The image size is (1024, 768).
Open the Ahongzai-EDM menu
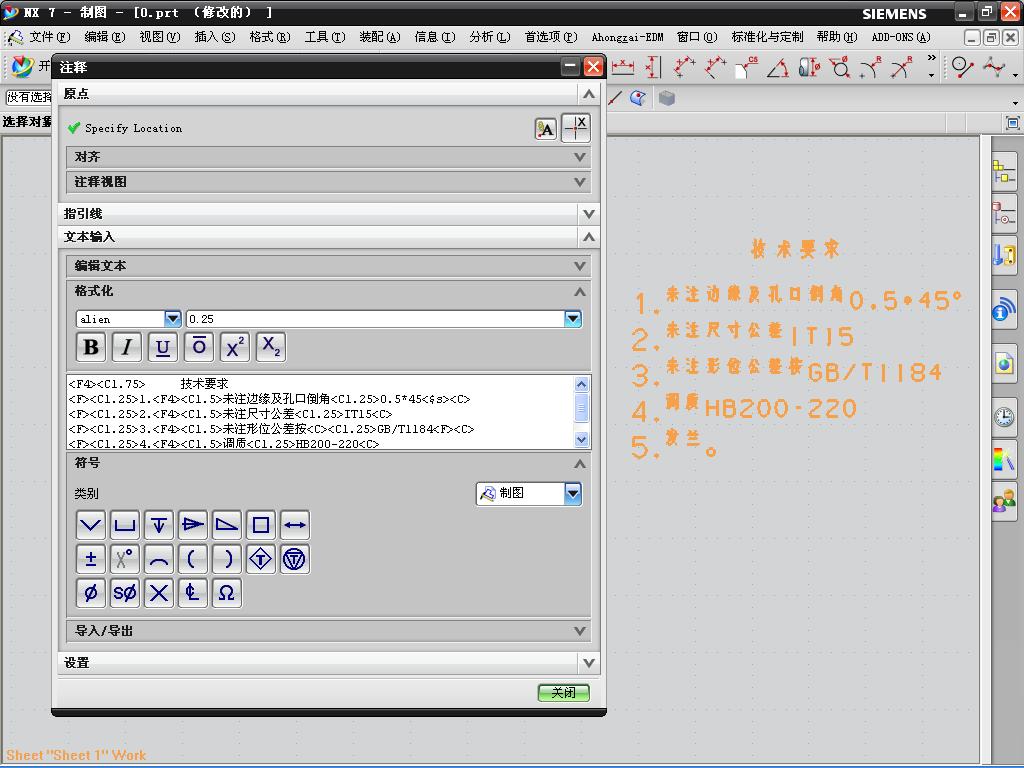[628, 37]
